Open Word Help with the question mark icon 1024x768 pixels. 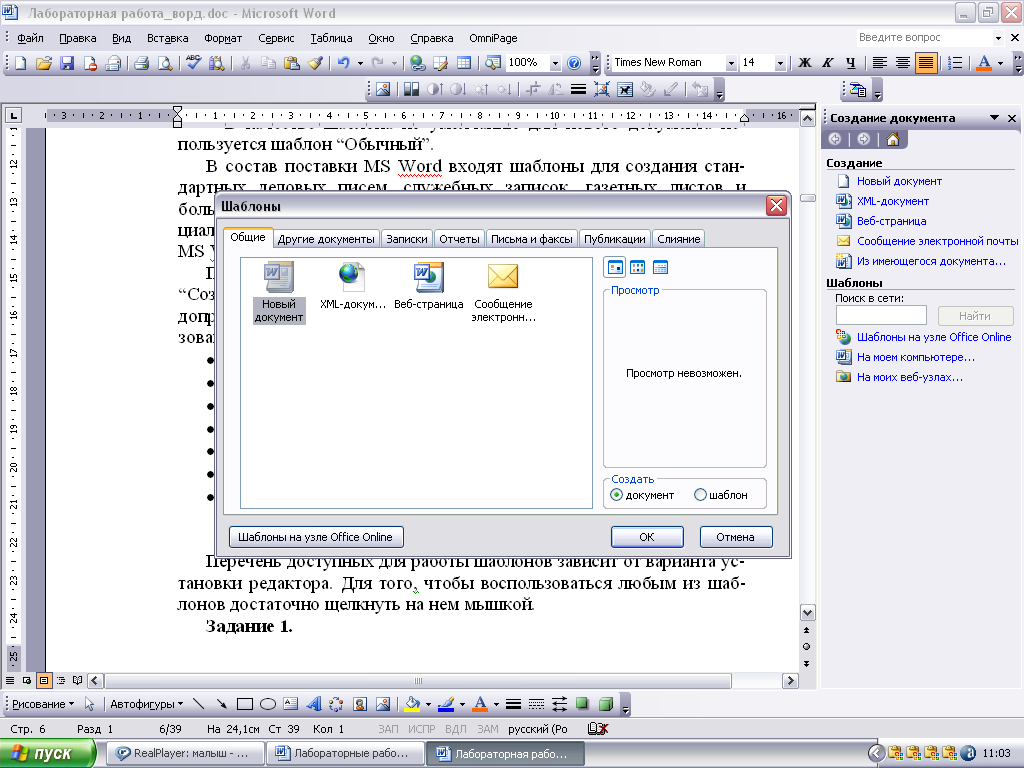click(x=574, y=63)
